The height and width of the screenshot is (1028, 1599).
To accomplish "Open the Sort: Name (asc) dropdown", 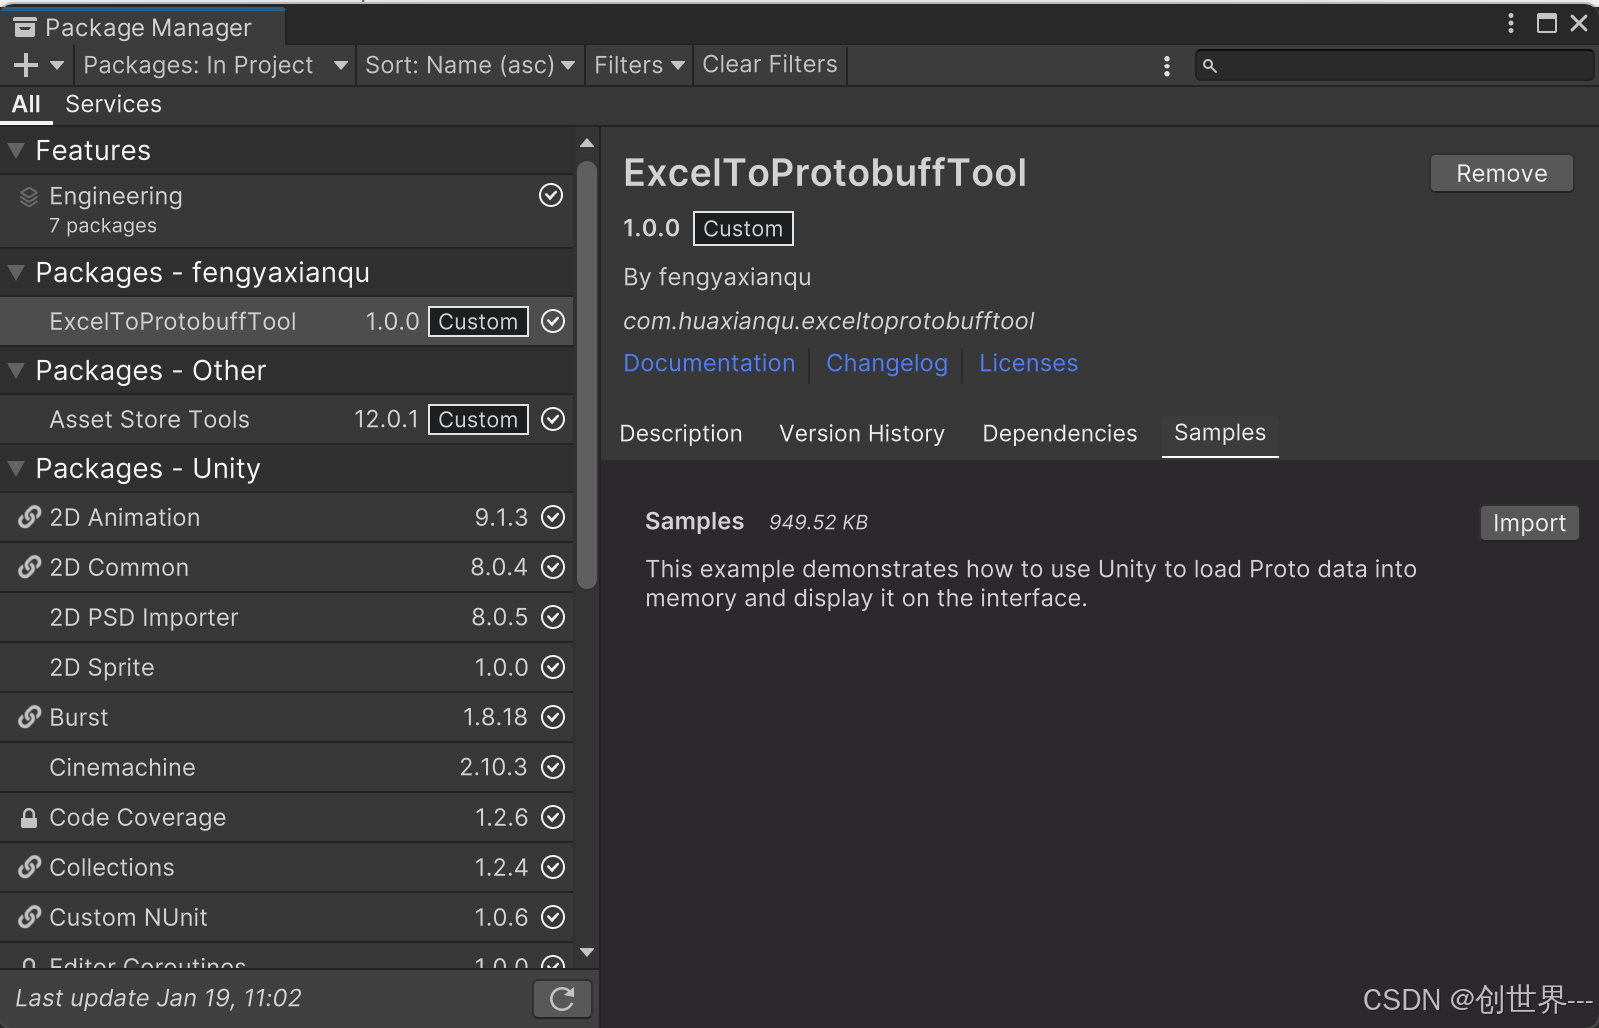I will coord(470,65).
